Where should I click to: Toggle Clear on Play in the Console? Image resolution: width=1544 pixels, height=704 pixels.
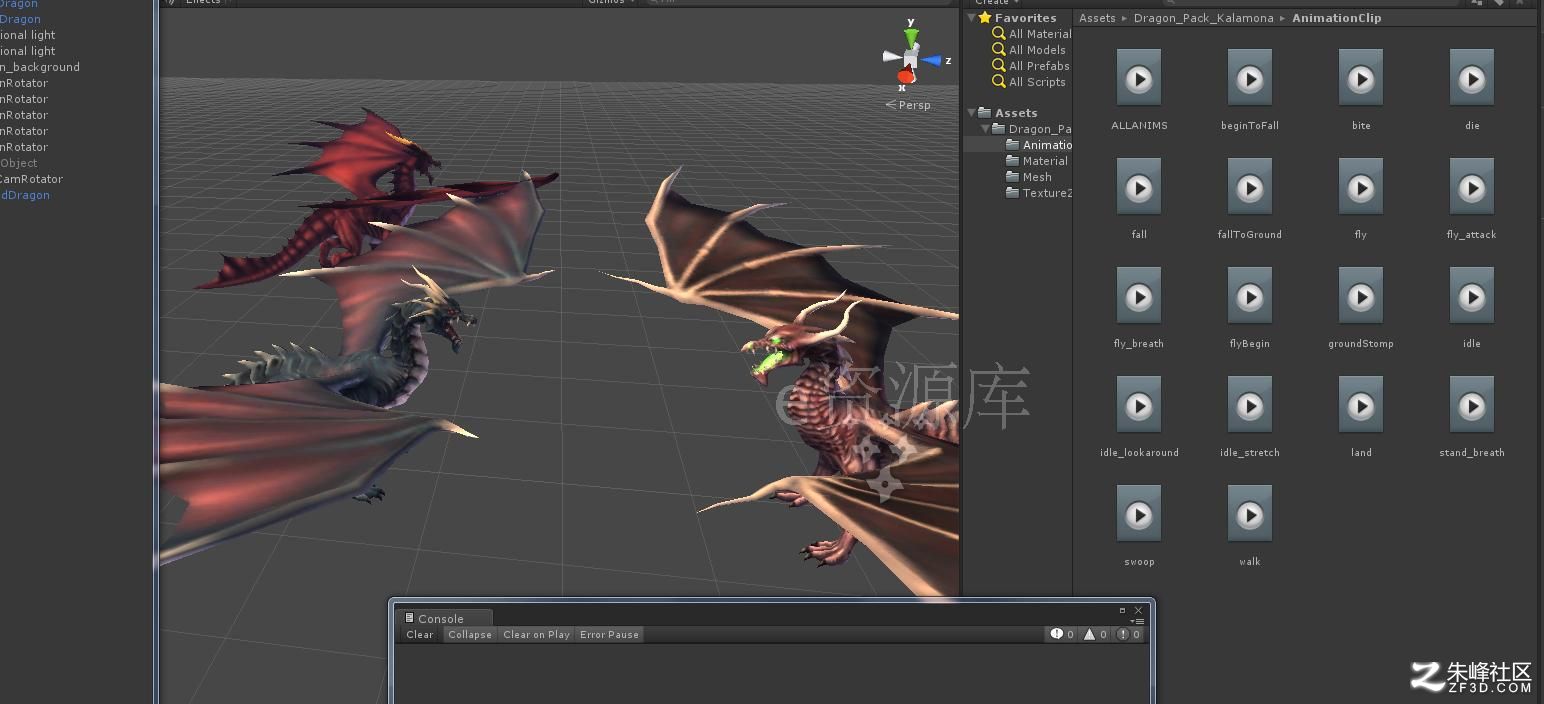[x=536, y=634]
